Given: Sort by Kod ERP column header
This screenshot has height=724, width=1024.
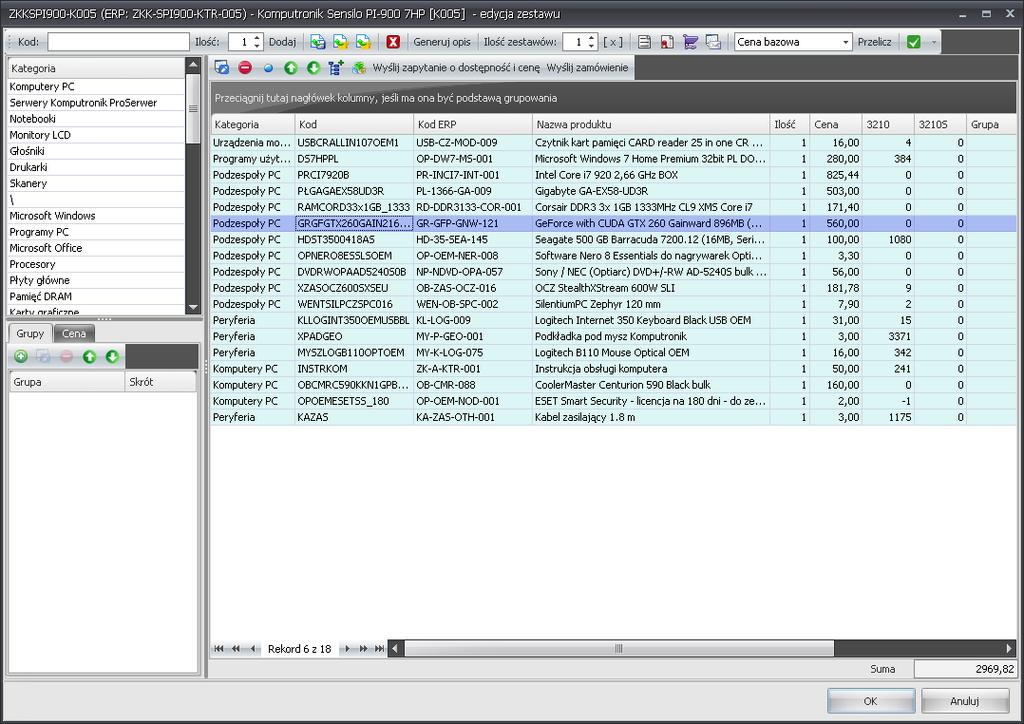Looking at the screenshot, I should (473, 124).
